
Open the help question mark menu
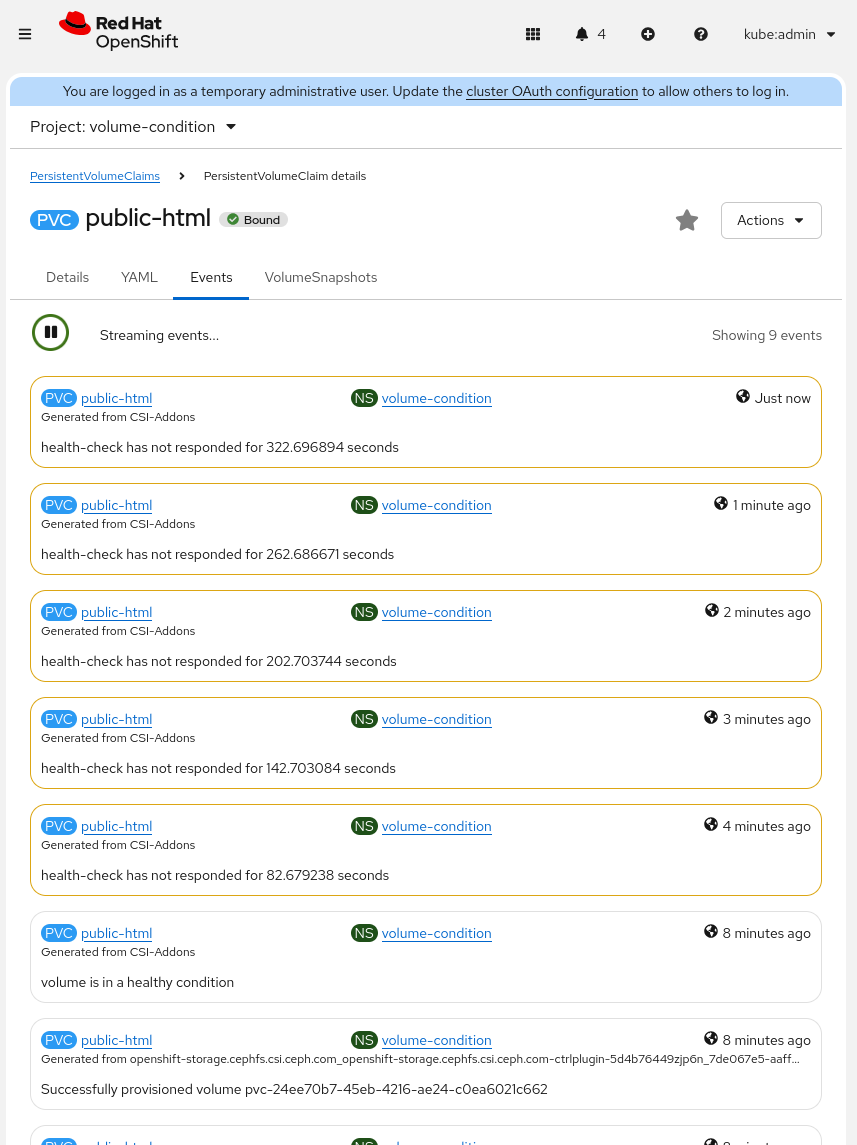tap(700, 34)
